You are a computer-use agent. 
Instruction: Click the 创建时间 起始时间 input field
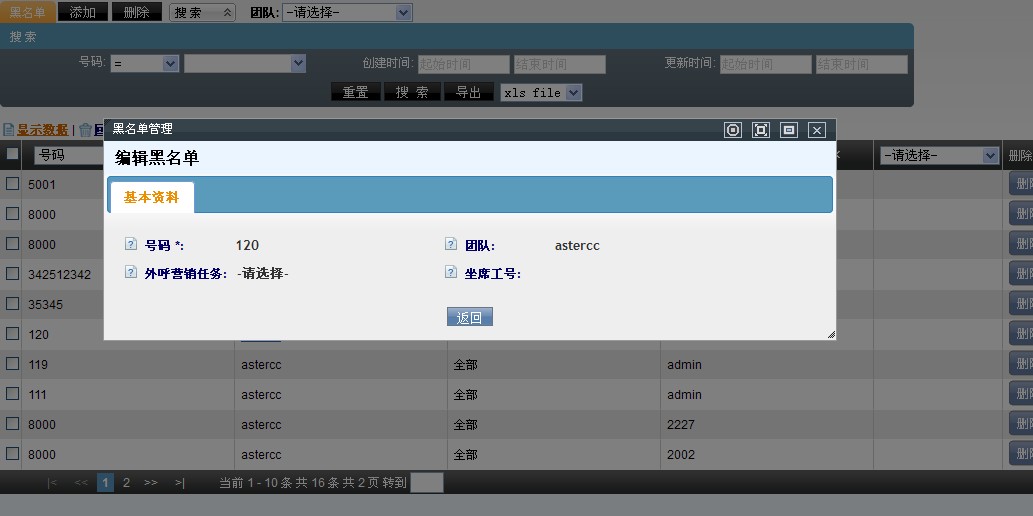pos(463,64)
